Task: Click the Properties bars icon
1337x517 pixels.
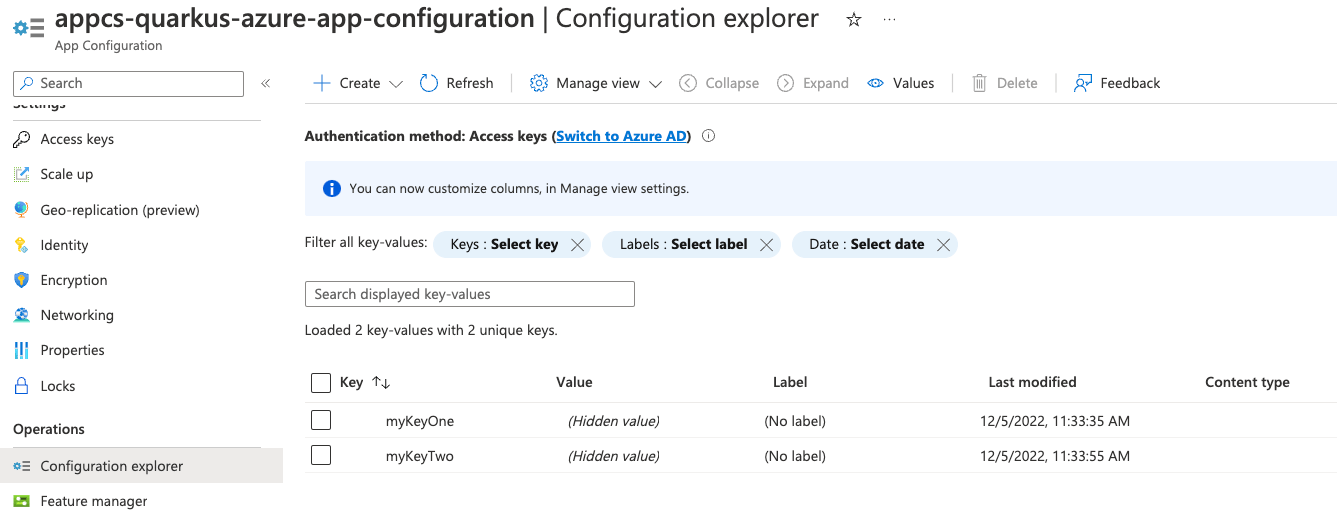Action: tap(21, 350)
